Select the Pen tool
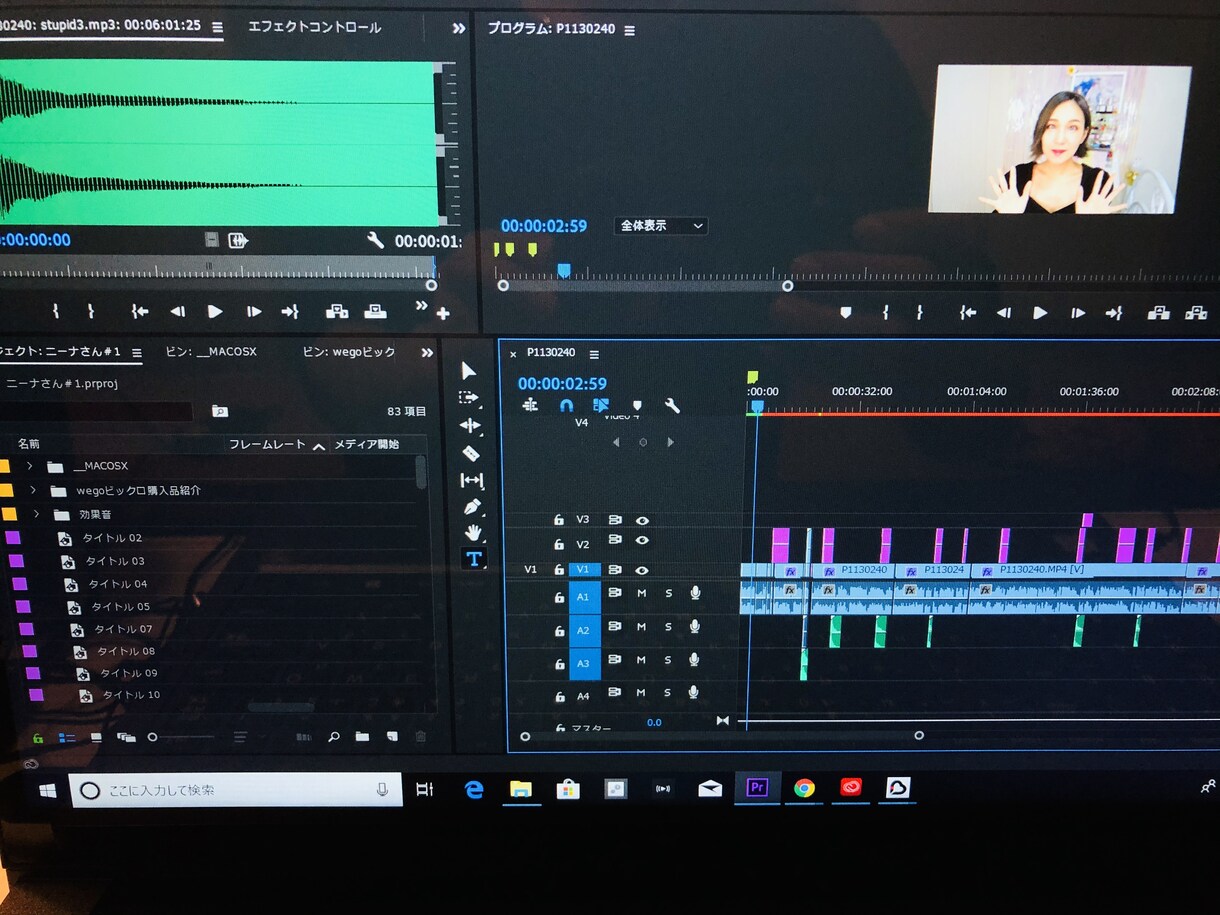The image size is (1220, 915). pyautogui.click(x=473, y=506)
